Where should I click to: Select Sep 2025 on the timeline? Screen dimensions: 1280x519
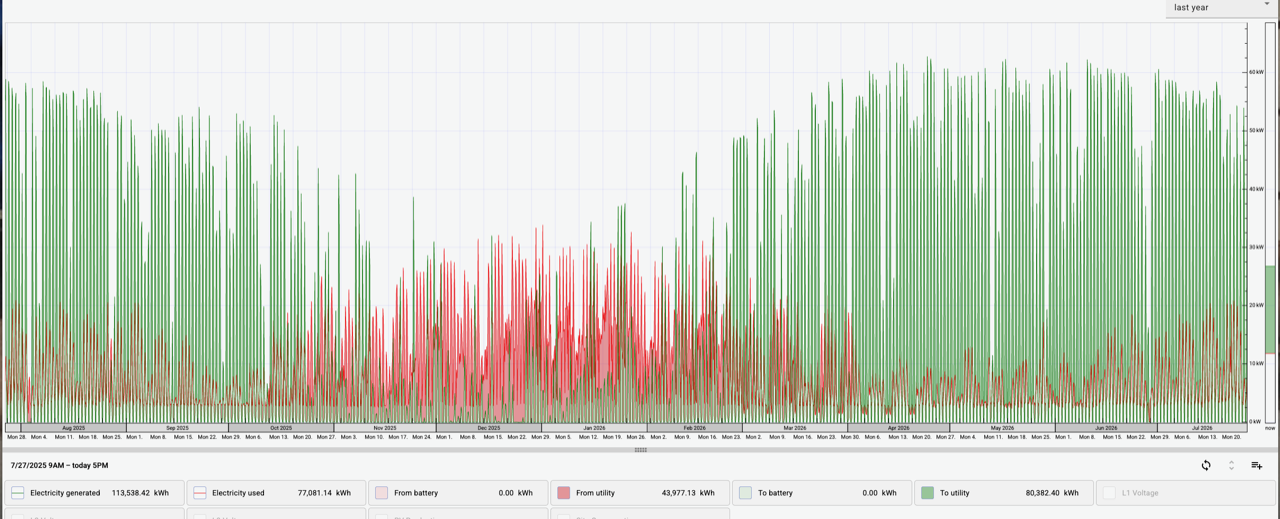[x=177, y=428]
